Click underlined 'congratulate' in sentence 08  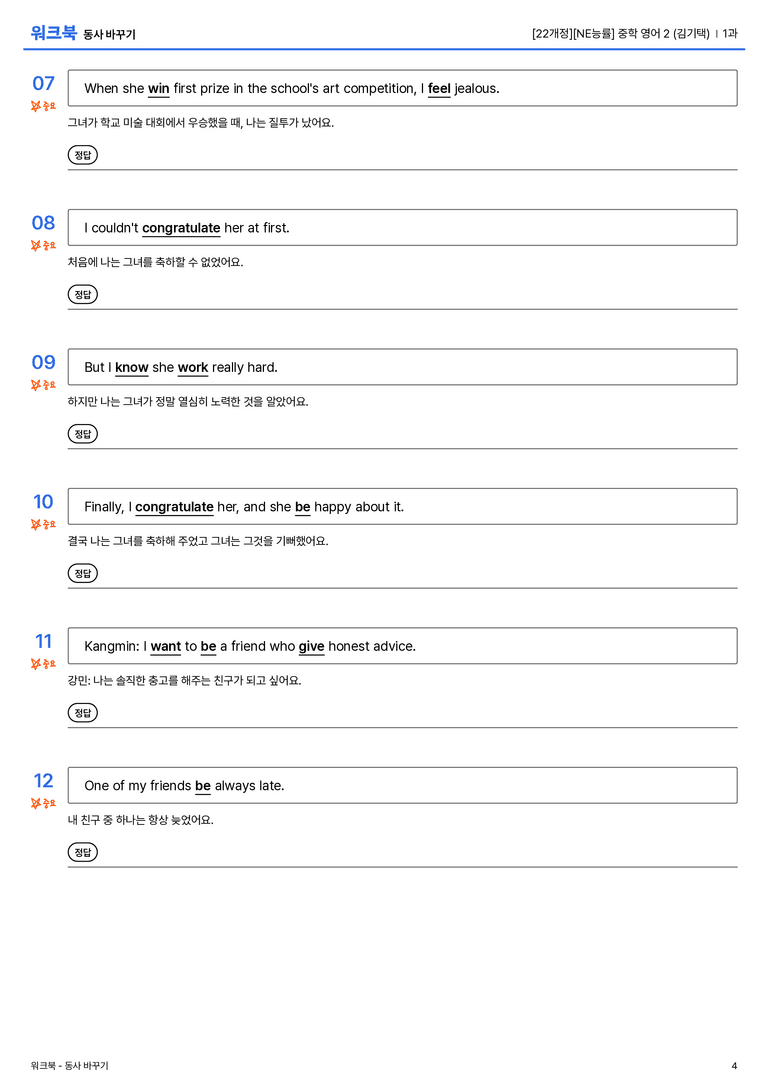[181, 229]
